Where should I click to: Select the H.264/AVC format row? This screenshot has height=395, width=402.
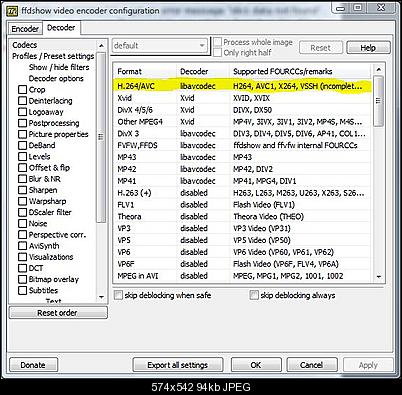coord(242,86)
